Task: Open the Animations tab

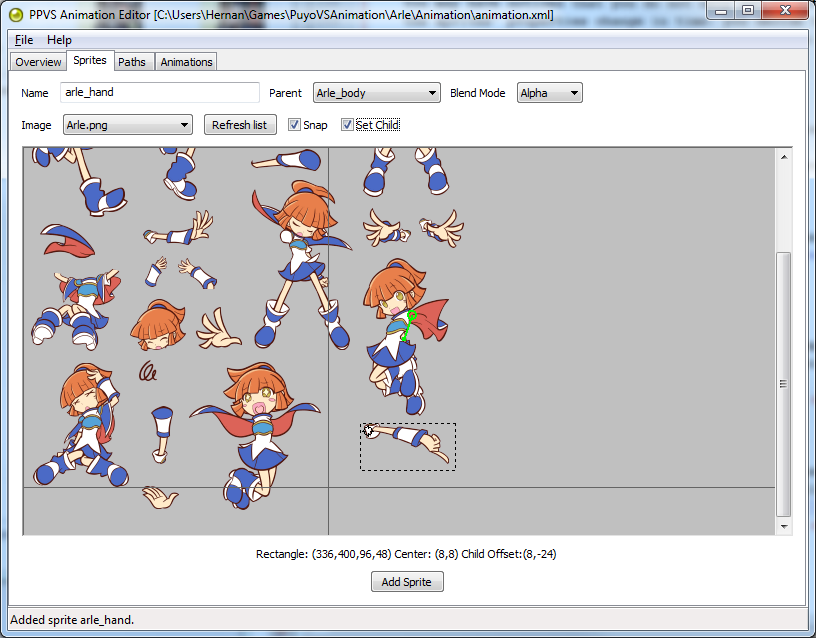Action: (x=186, y=62)
